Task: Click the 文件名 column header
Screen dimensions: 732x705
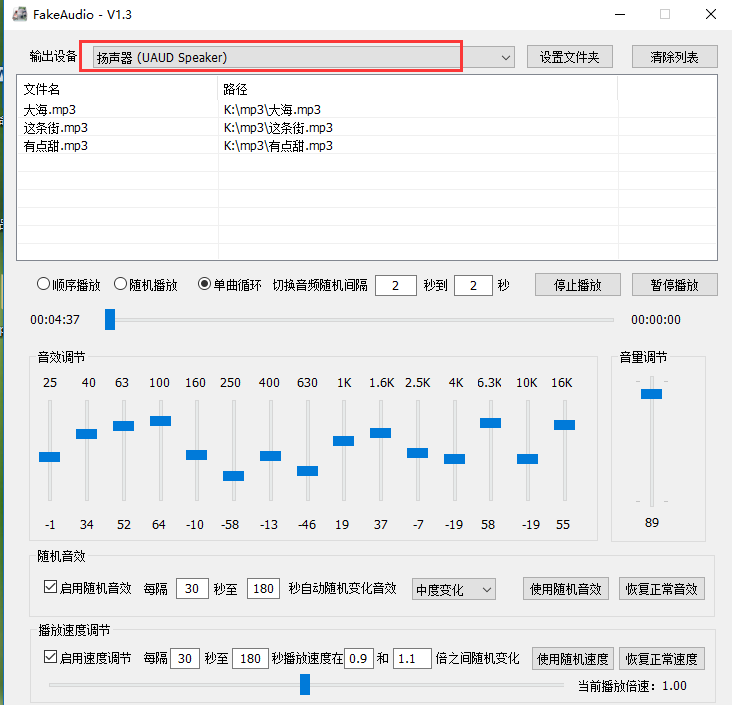Action: click(118, 89)
